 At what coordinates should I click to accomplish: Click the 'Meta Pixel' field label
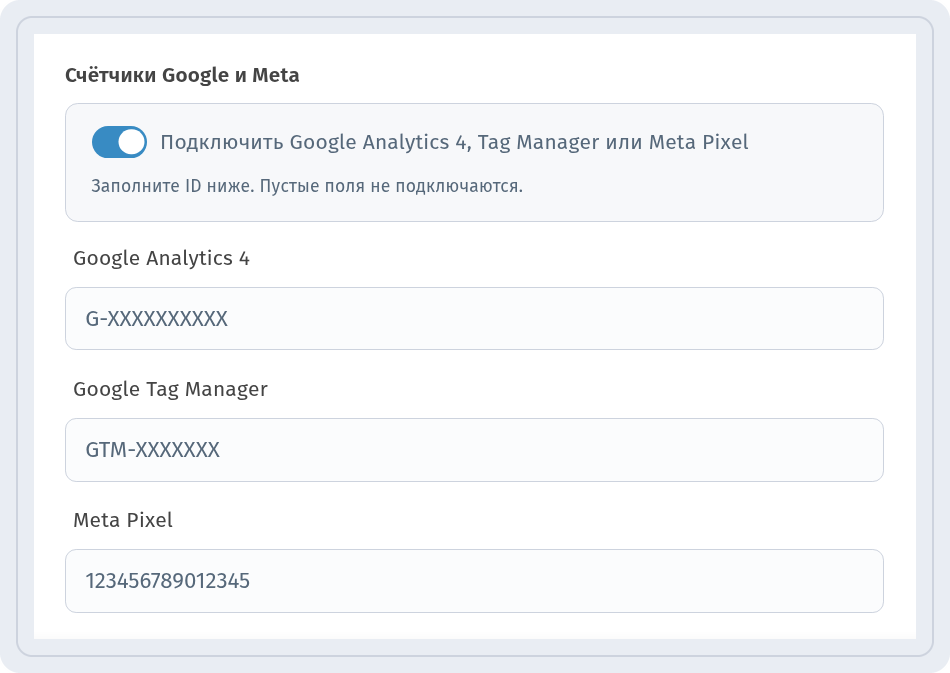(123, 520)
